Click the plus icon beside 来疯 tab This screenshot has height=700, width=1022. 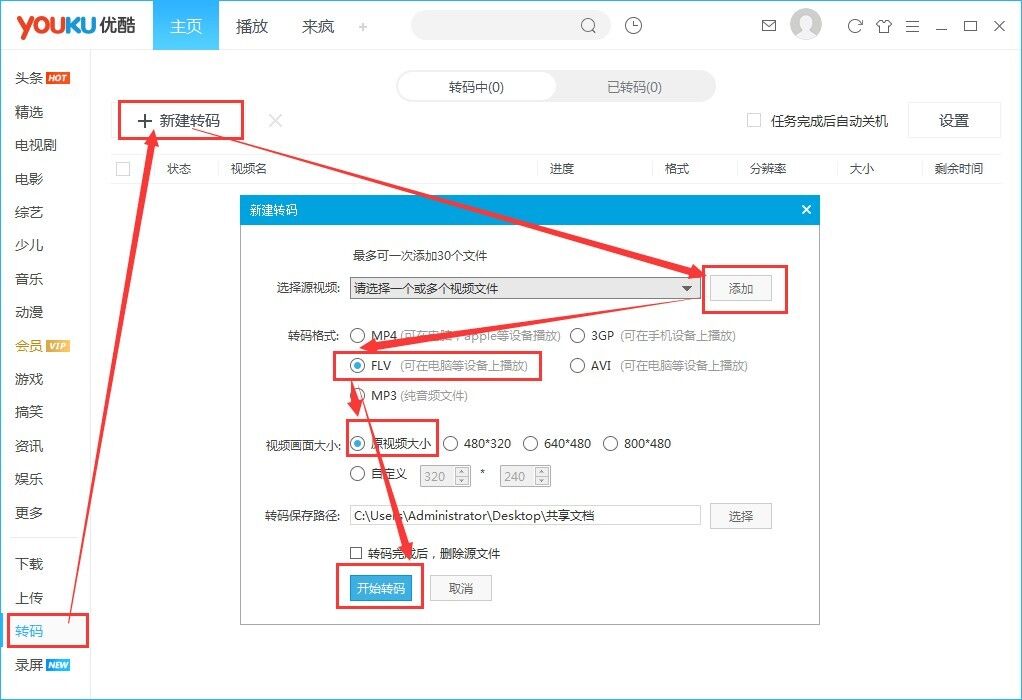(363, 27)
